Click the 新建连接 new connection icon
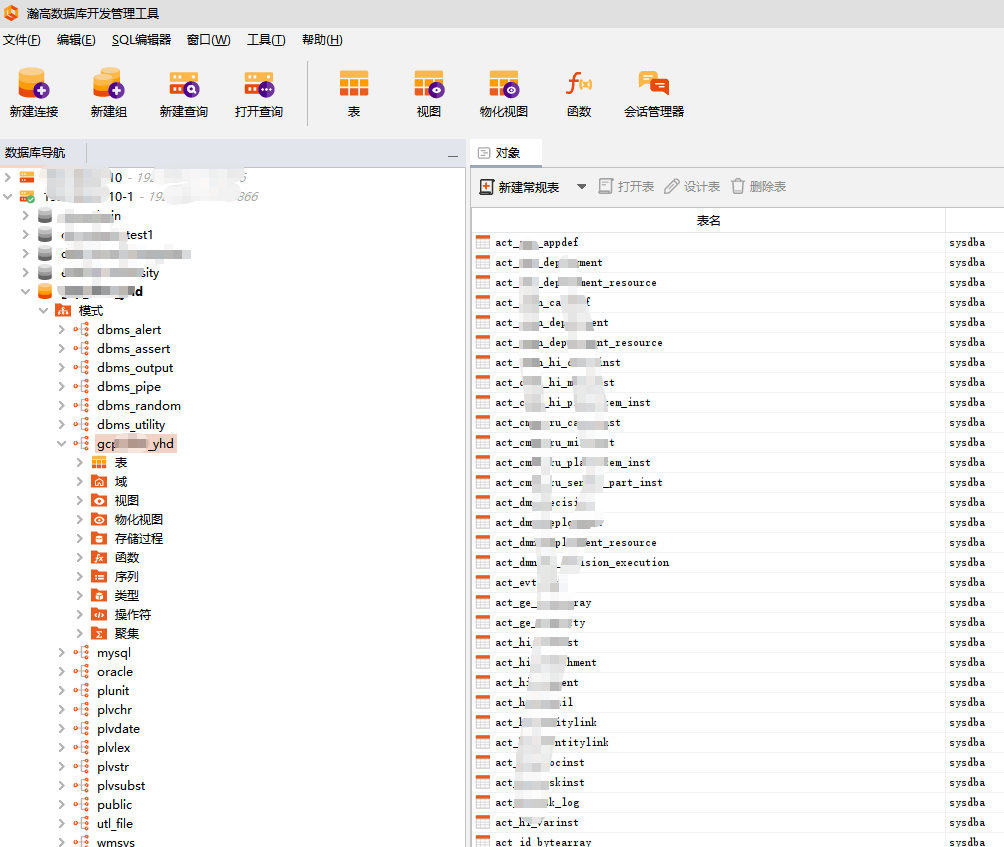The image size is (1004, 847). click(33, 83)
